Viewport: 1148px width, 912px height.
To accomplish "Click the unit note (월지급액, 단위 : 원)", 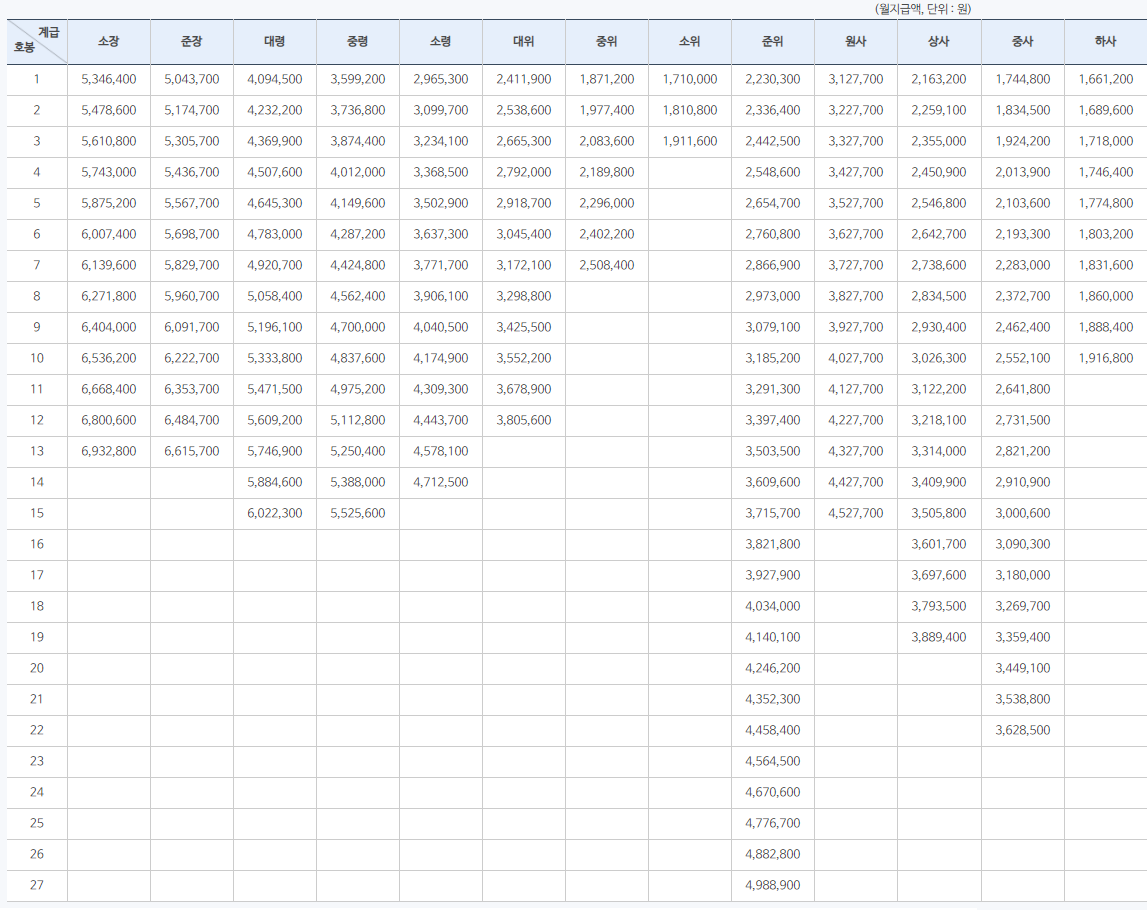I will tap(922, 9).
